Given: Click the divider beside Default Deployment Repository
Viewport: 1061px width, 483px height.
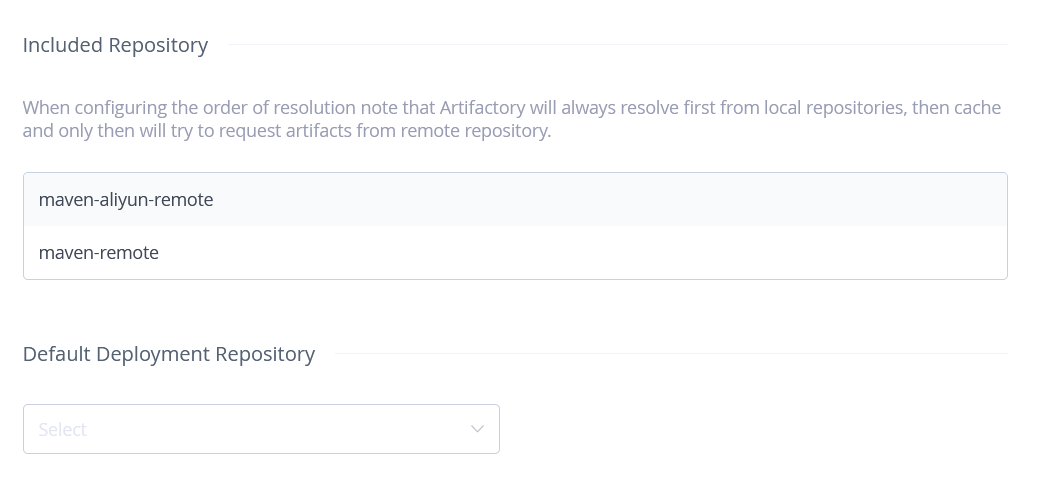Looking at the screenshot, I should [x=670, y=353].
